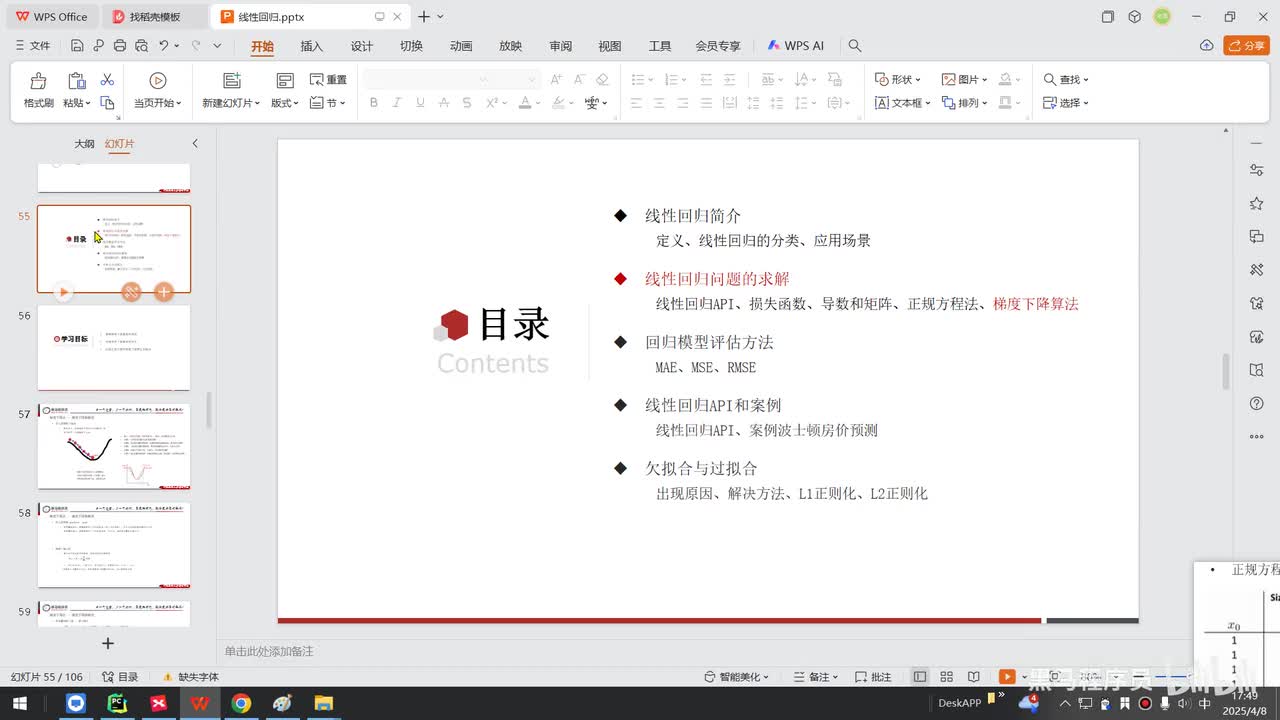Click the Reset (重置) slide button
The width and height of the screenshot is (1280, 720).
pyautogui.click(x=328, y=80)
